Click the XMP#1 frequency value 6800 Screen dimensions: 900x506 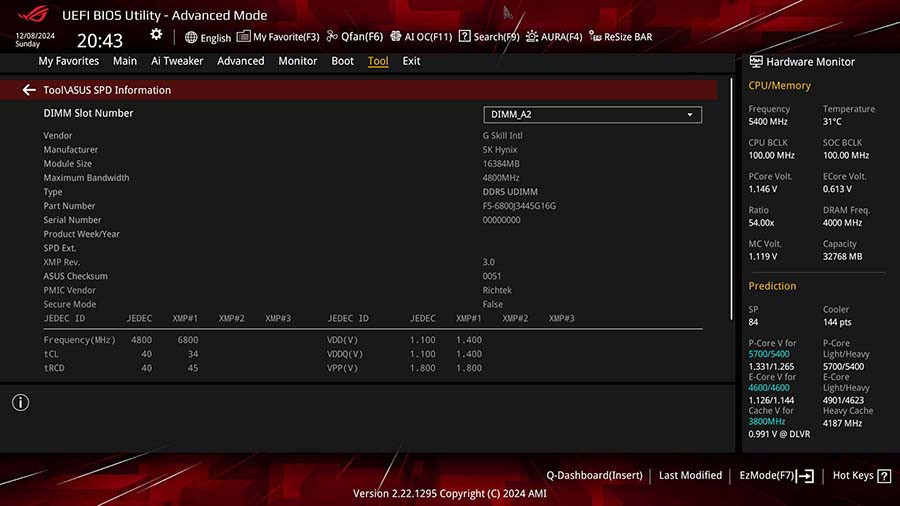[188, 340]
